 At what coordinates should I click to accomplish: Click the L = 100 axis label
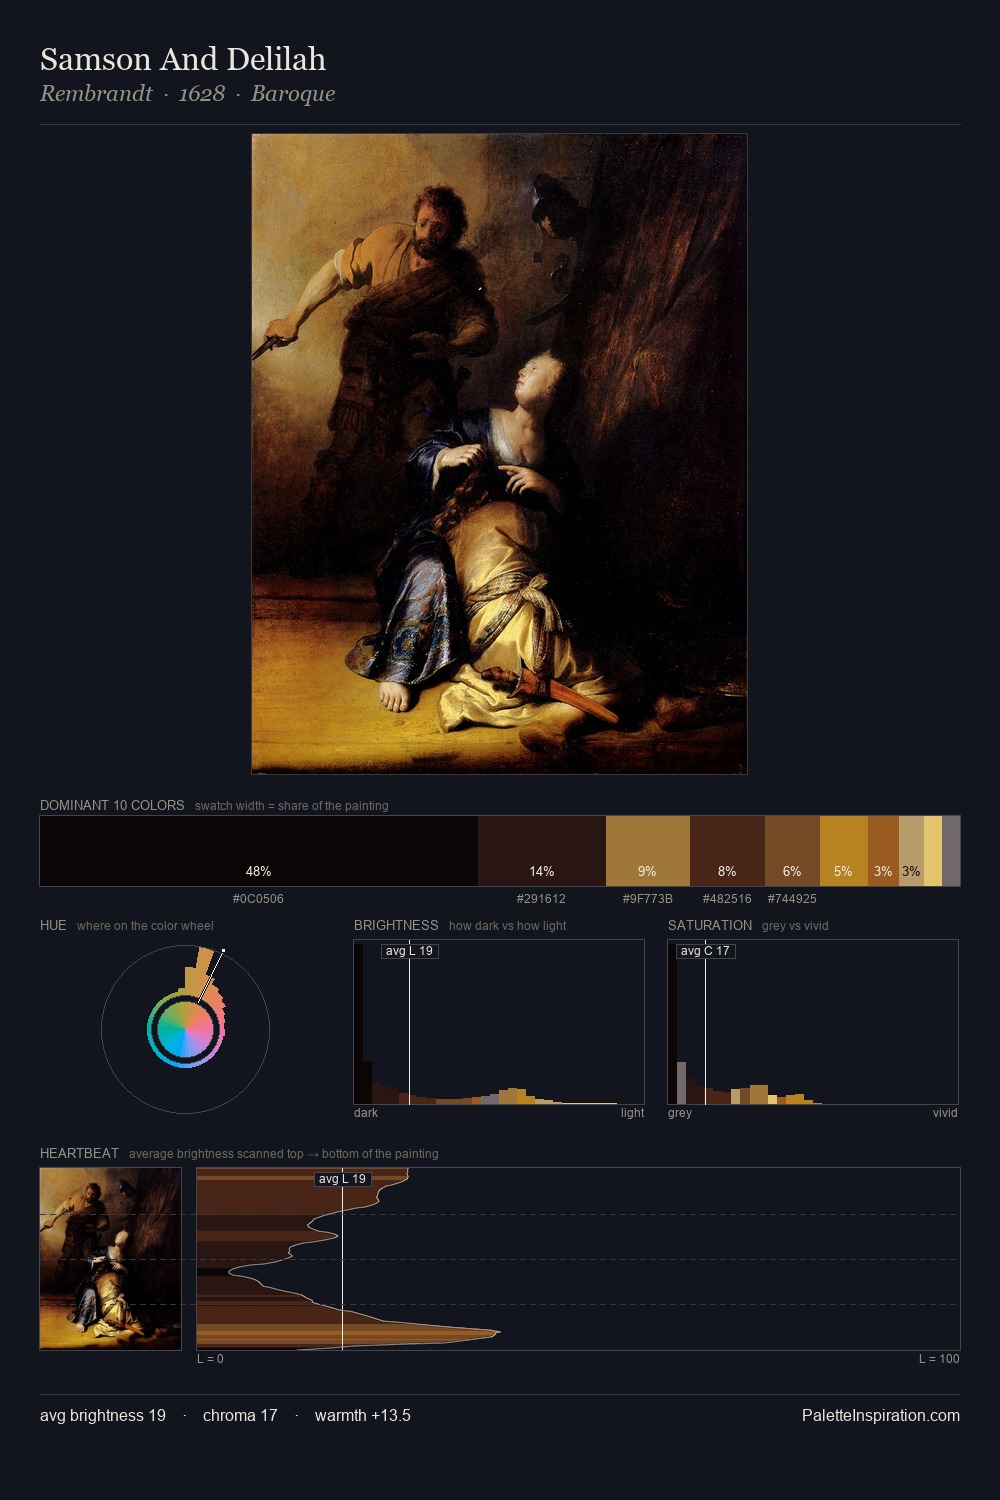[939, 1359]
